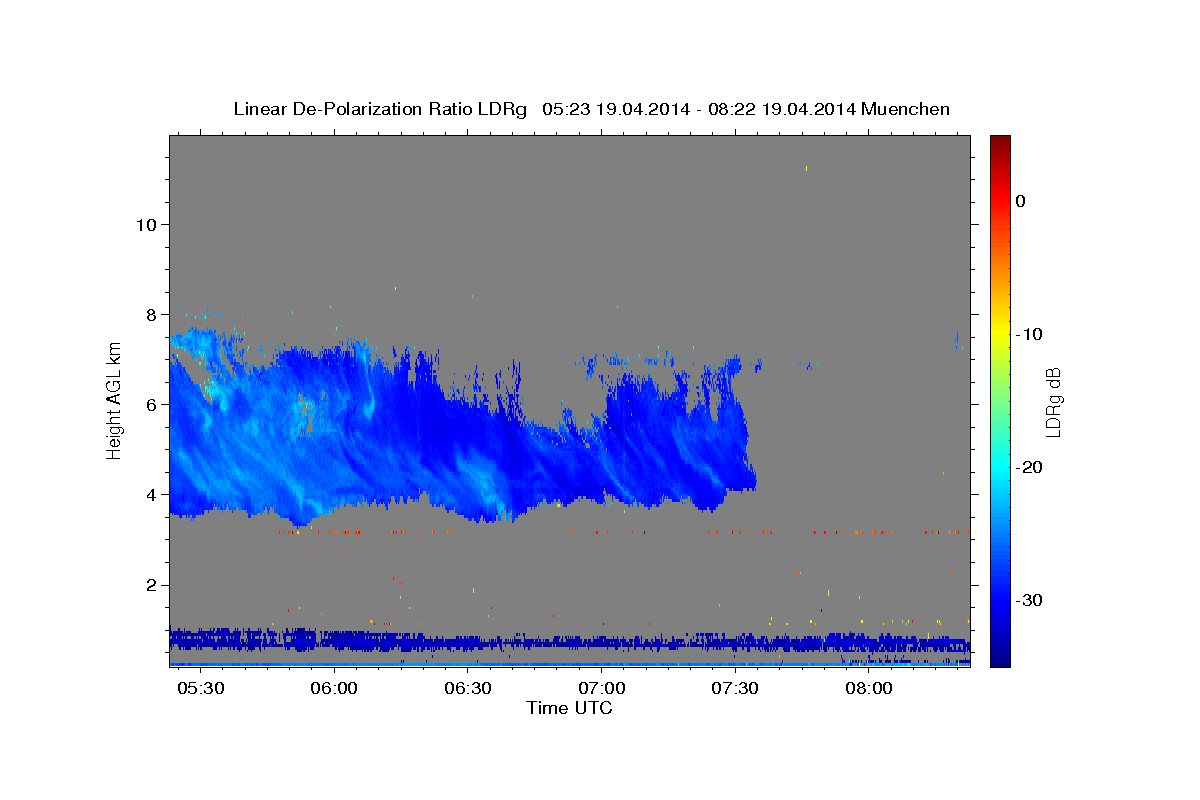
Task: Click the '07:30' time tick label
Action: tap(736, 689)
